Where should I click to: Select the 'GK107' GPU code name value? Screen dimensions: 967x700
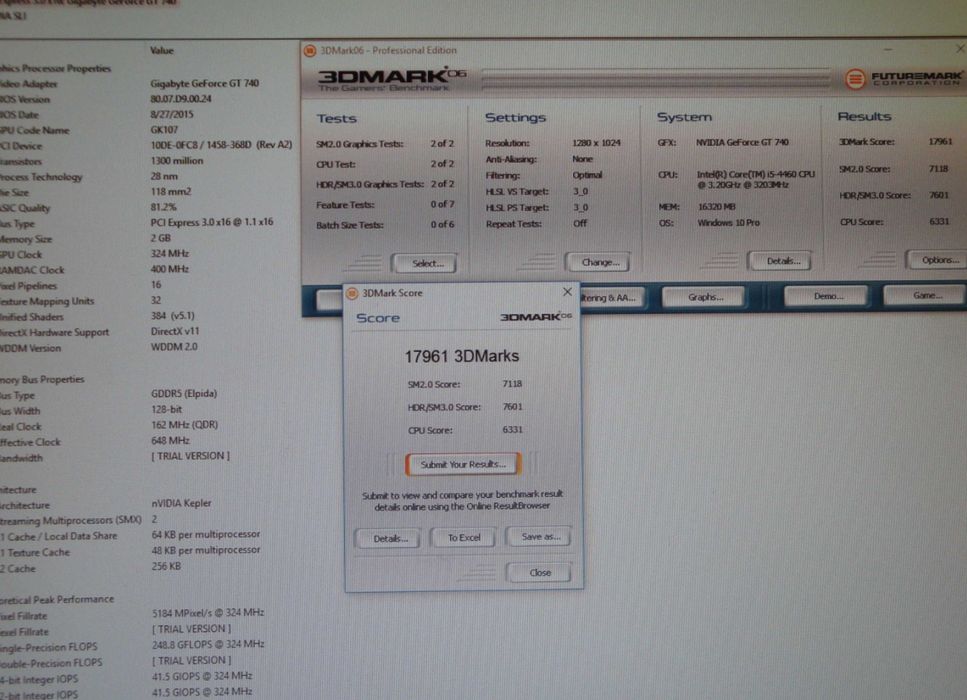tap(164, 130)
